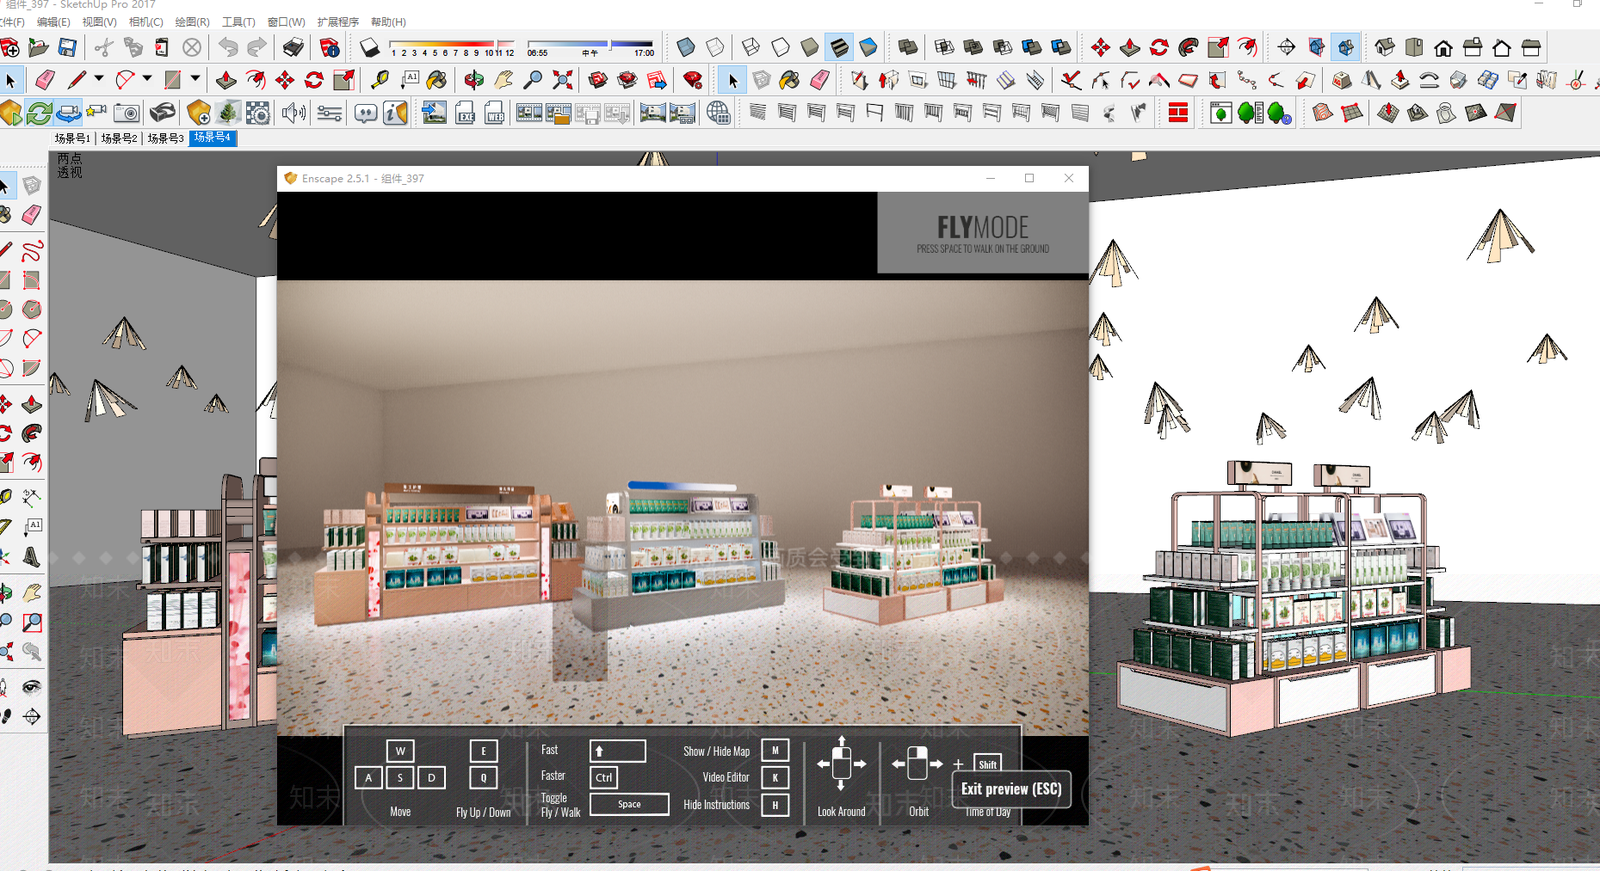Select the Freehand tool in the left toolbar

coord(32,249)
